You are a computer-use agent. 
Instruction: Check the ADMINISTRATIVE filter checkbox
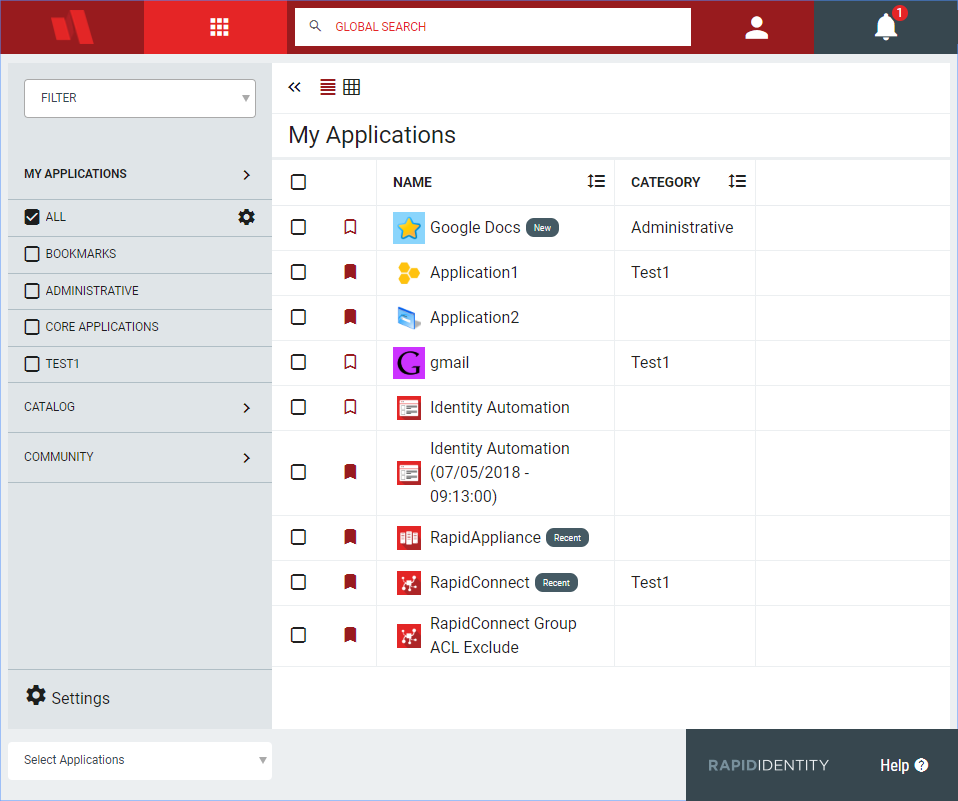click(32, 291)
